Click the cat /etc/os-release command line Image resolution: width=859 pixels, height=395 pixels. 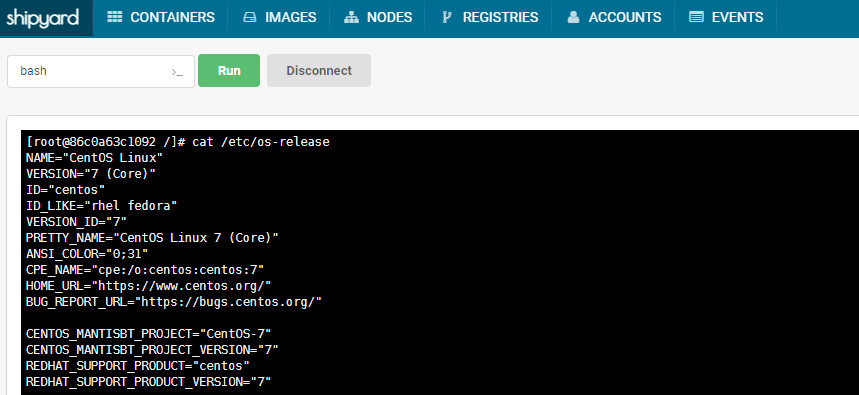(177, 142)
